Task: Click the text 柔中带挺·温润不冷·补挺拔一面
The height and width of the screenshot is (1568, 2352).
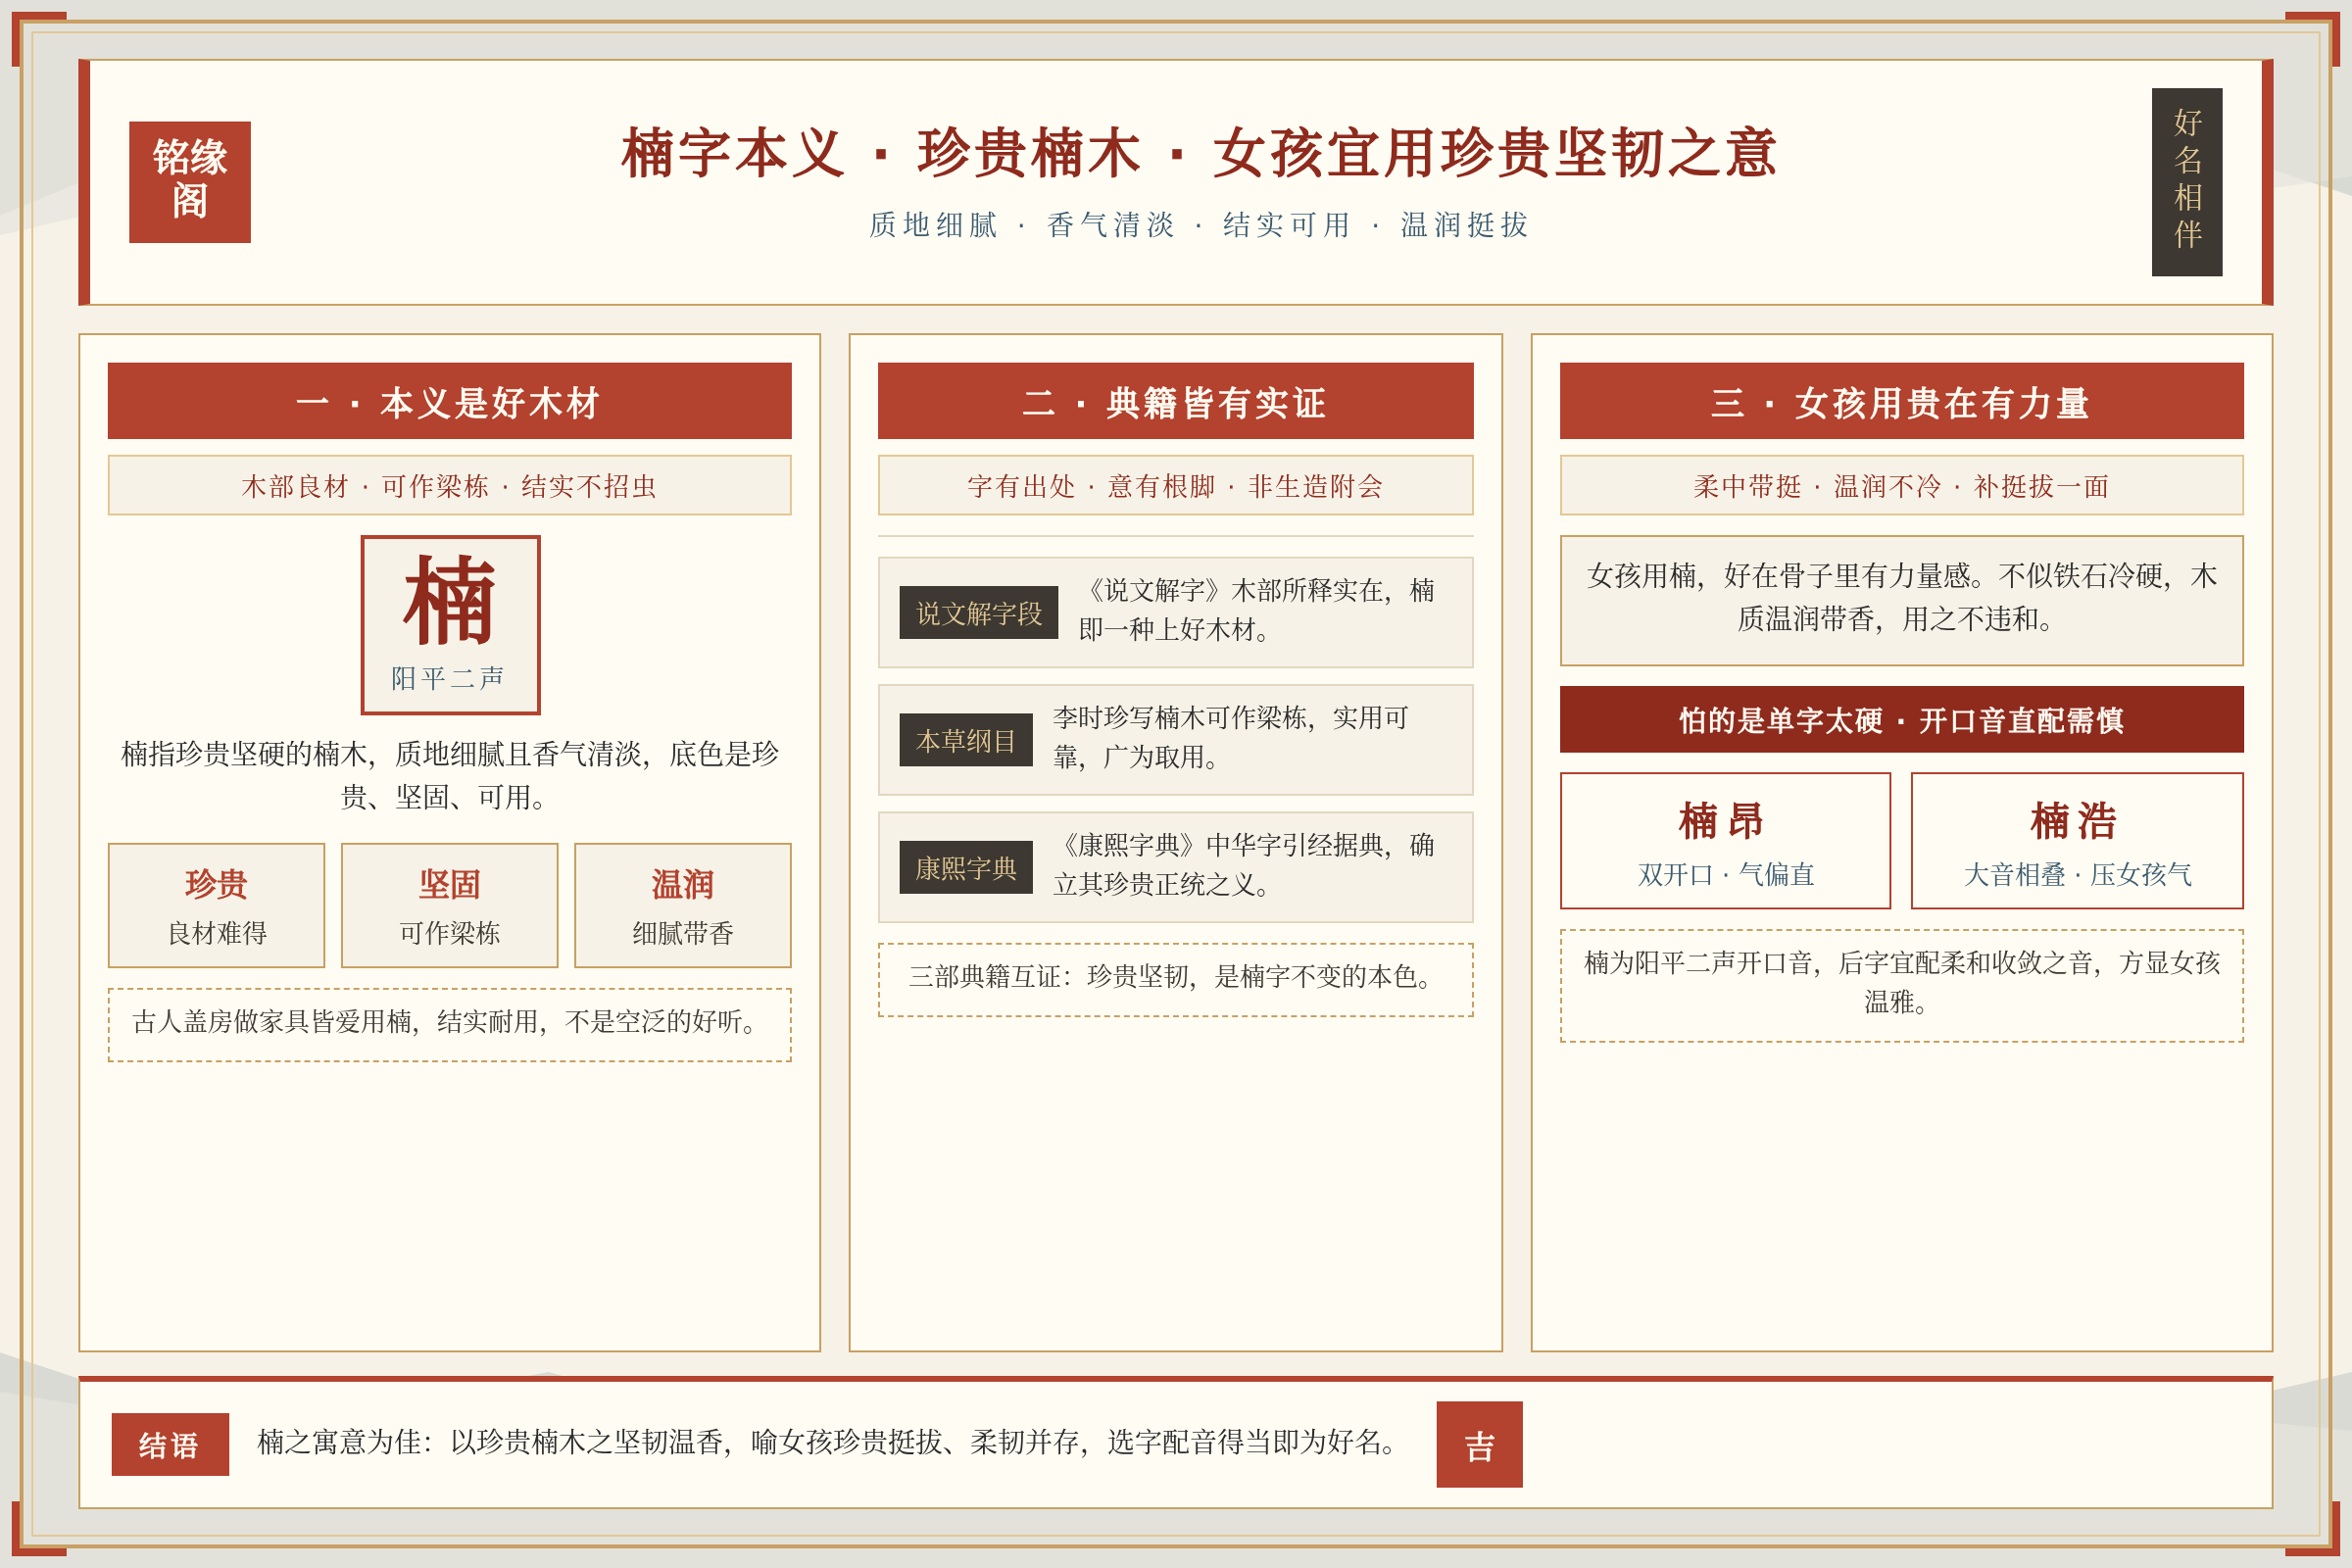Action: point(1901,486)
